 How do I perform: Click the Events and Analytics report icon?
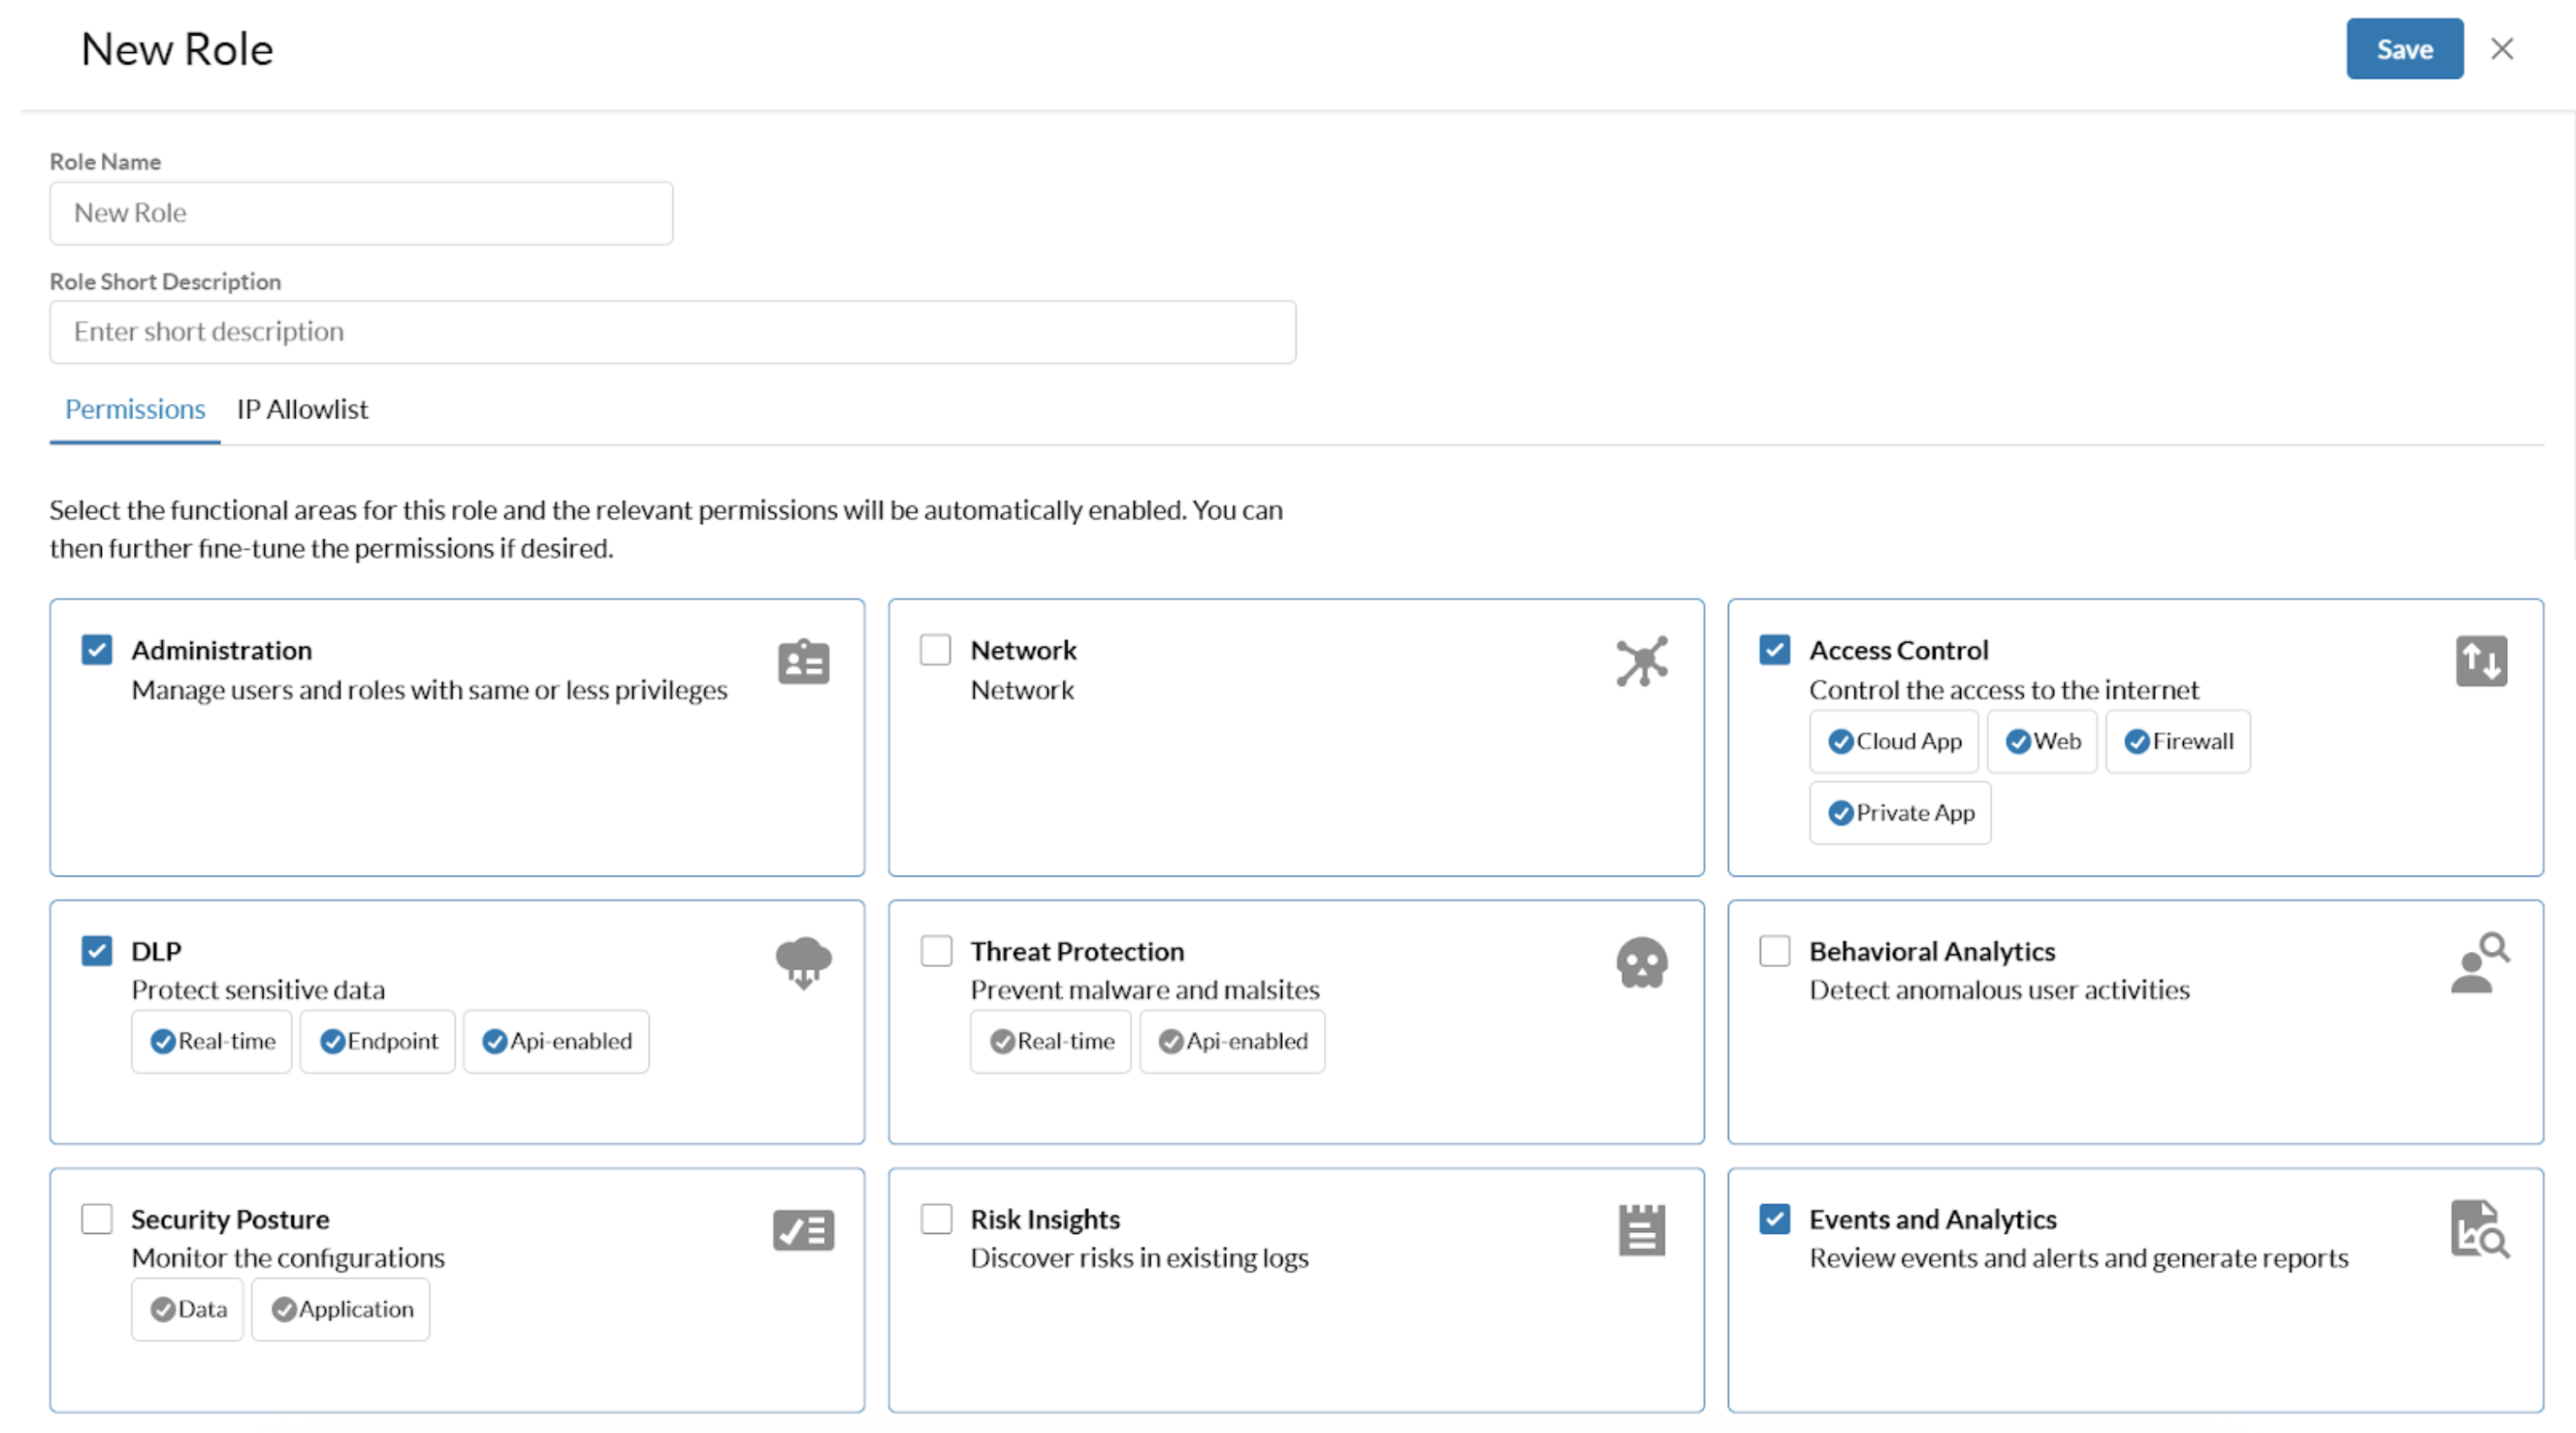coord(2479,1230)
